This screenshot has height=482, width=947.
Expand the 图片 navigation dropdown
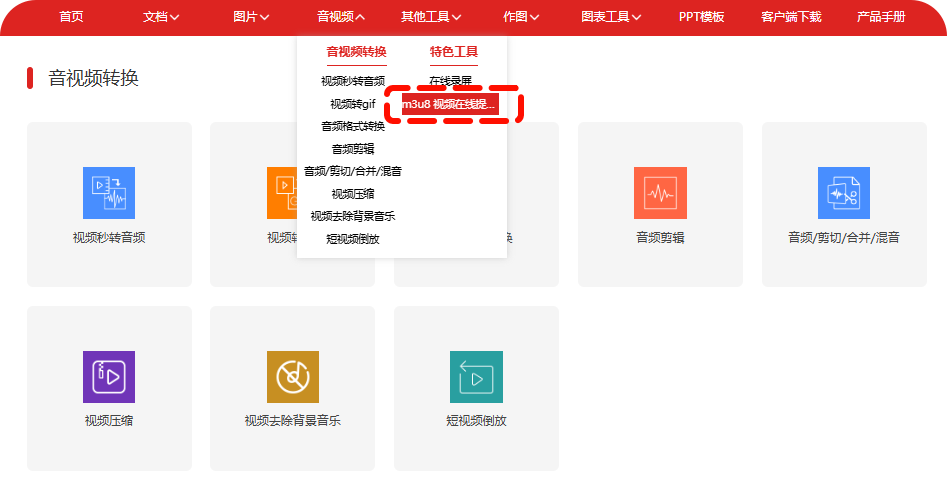pos(251,17)
